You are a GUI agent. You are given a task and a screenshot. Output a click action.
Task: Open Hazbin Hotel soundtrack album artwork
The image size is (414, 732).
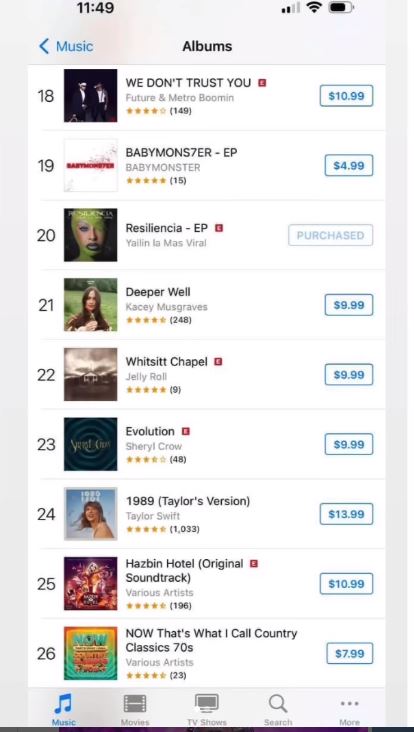point(91,584)
